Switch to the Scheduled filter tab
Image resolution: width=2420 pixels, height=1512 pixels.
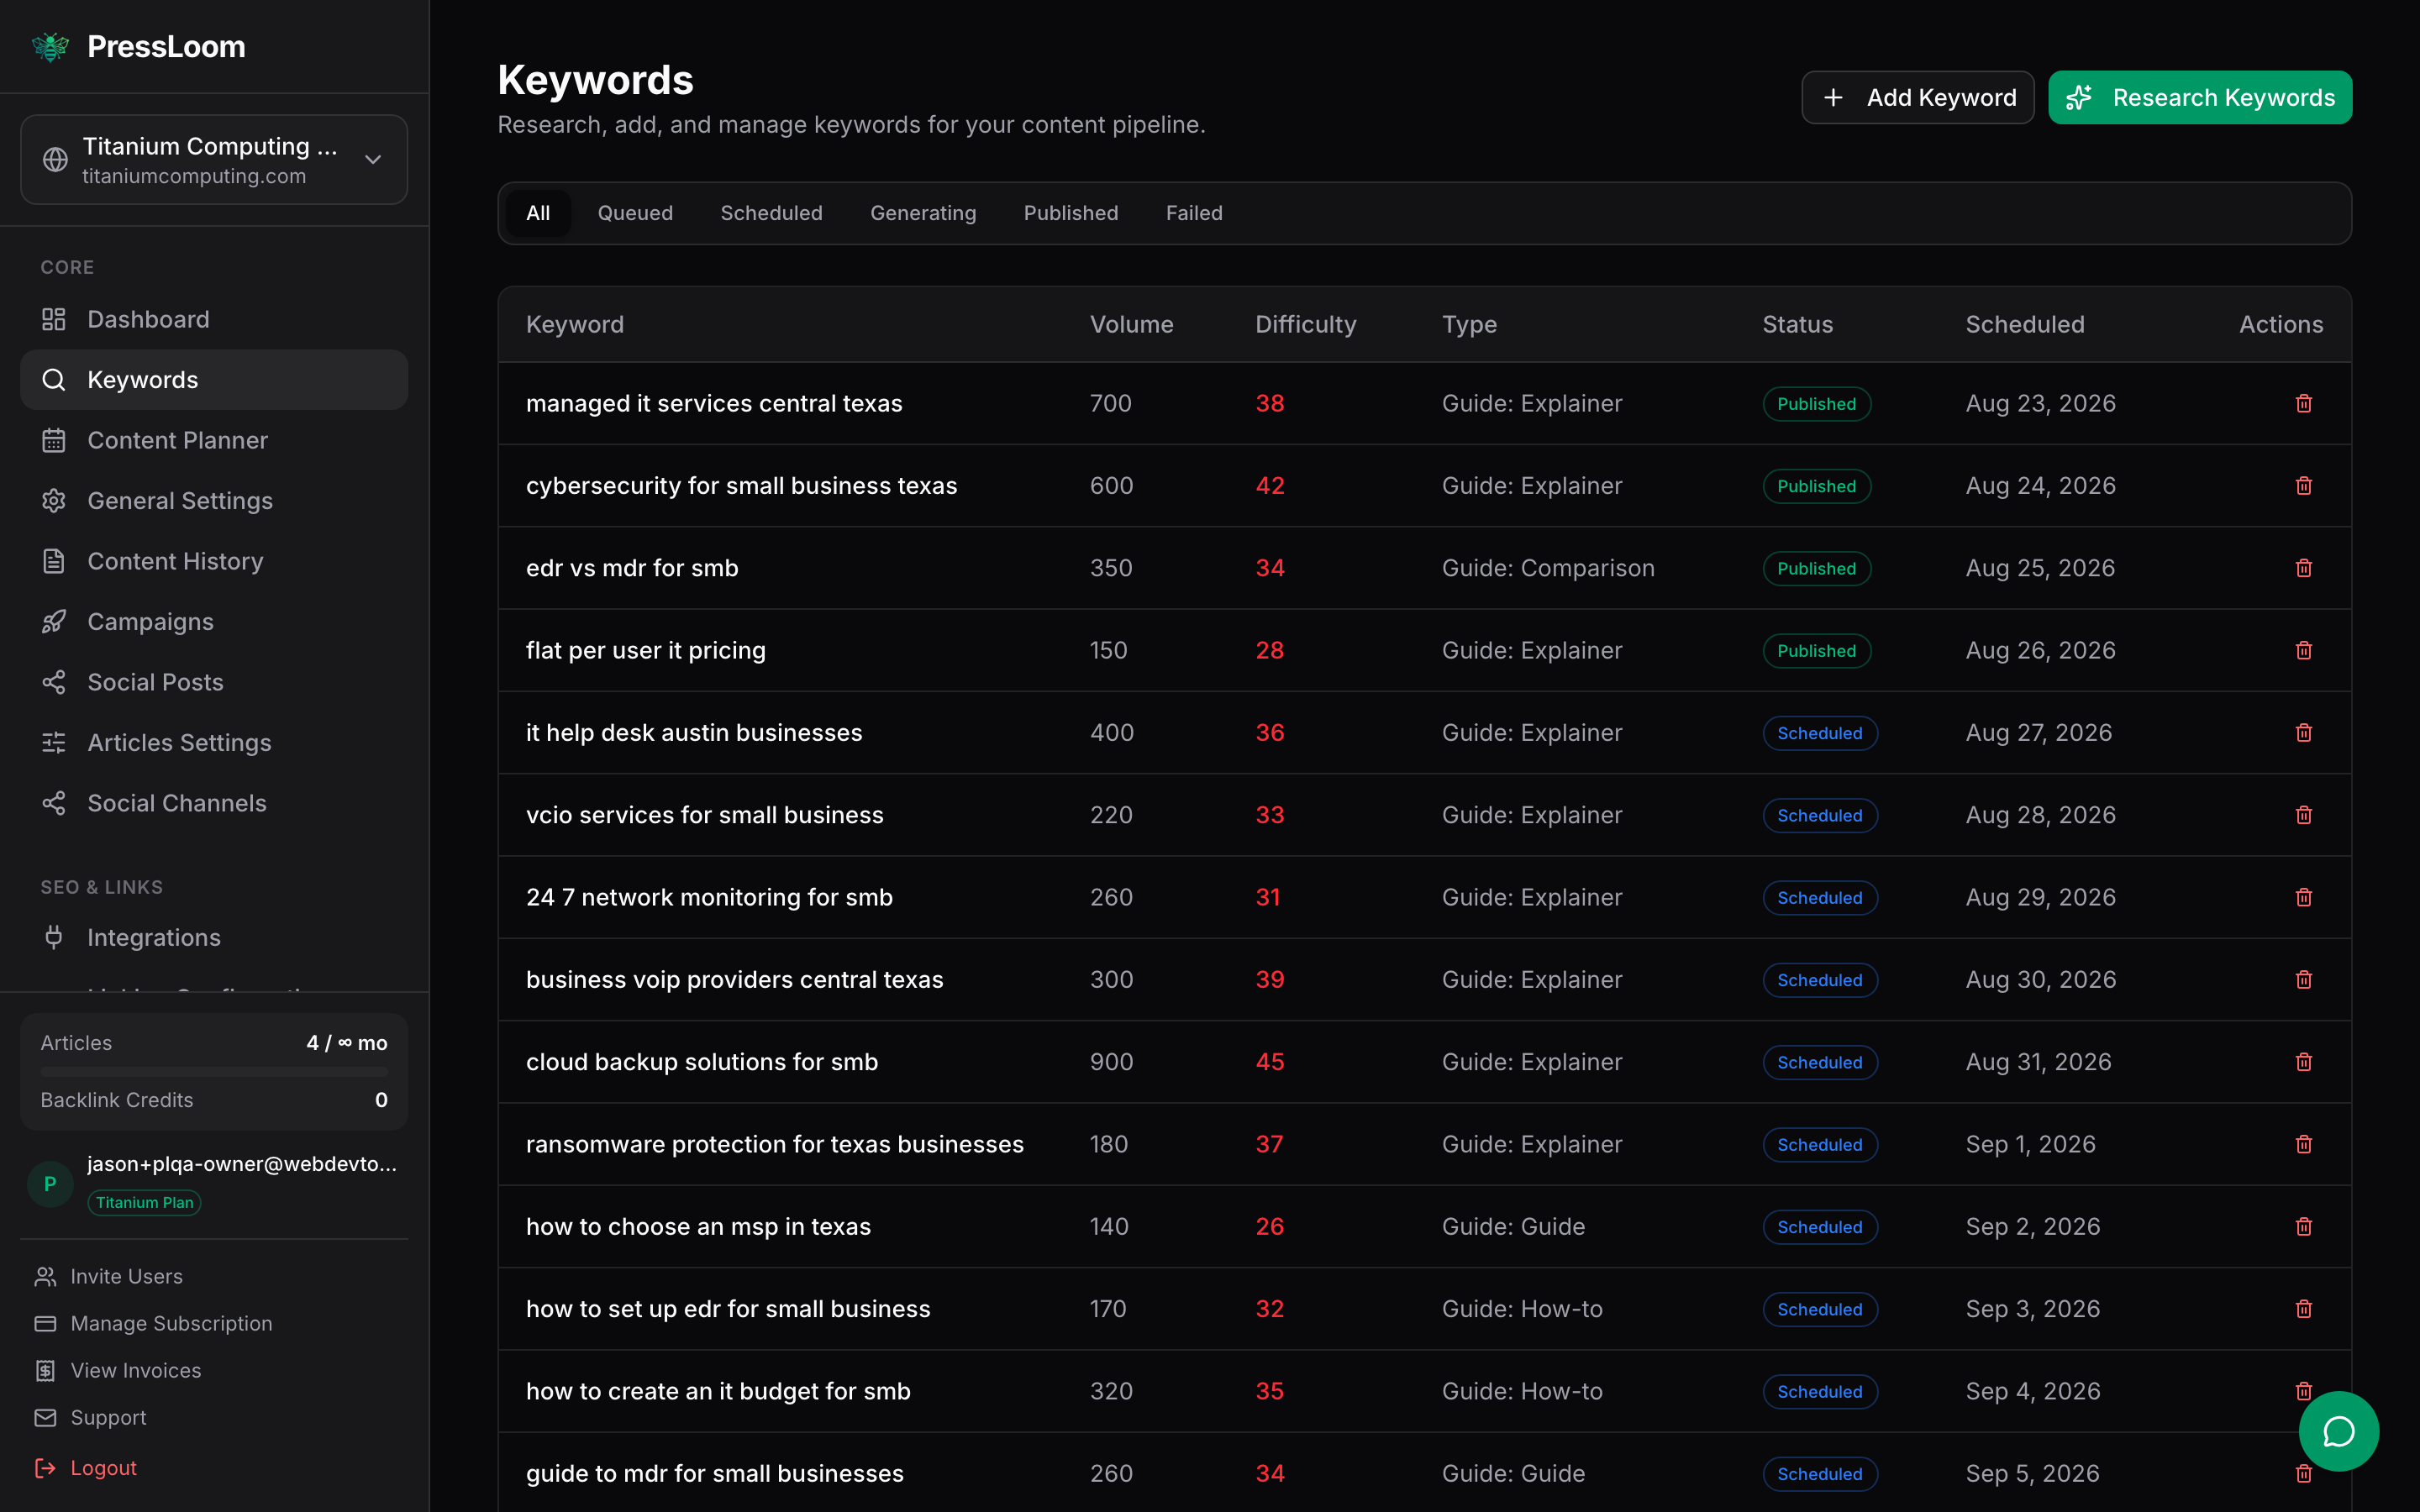click(x=771, y=213)
